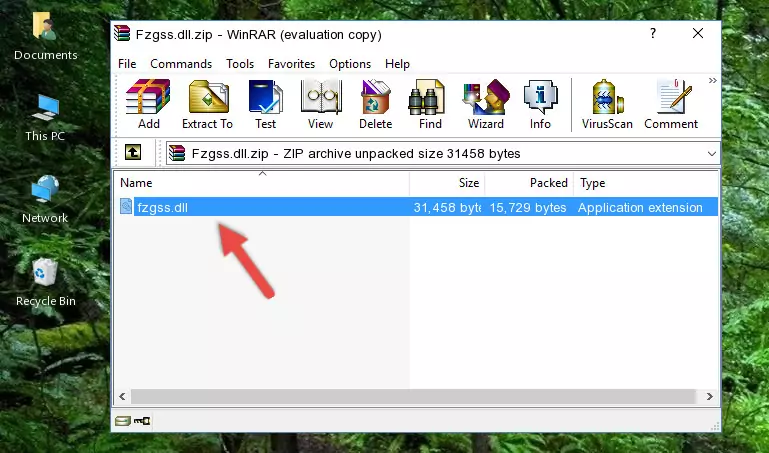
Task: Launch the Wizard tool
Action: tap(486, 104)
